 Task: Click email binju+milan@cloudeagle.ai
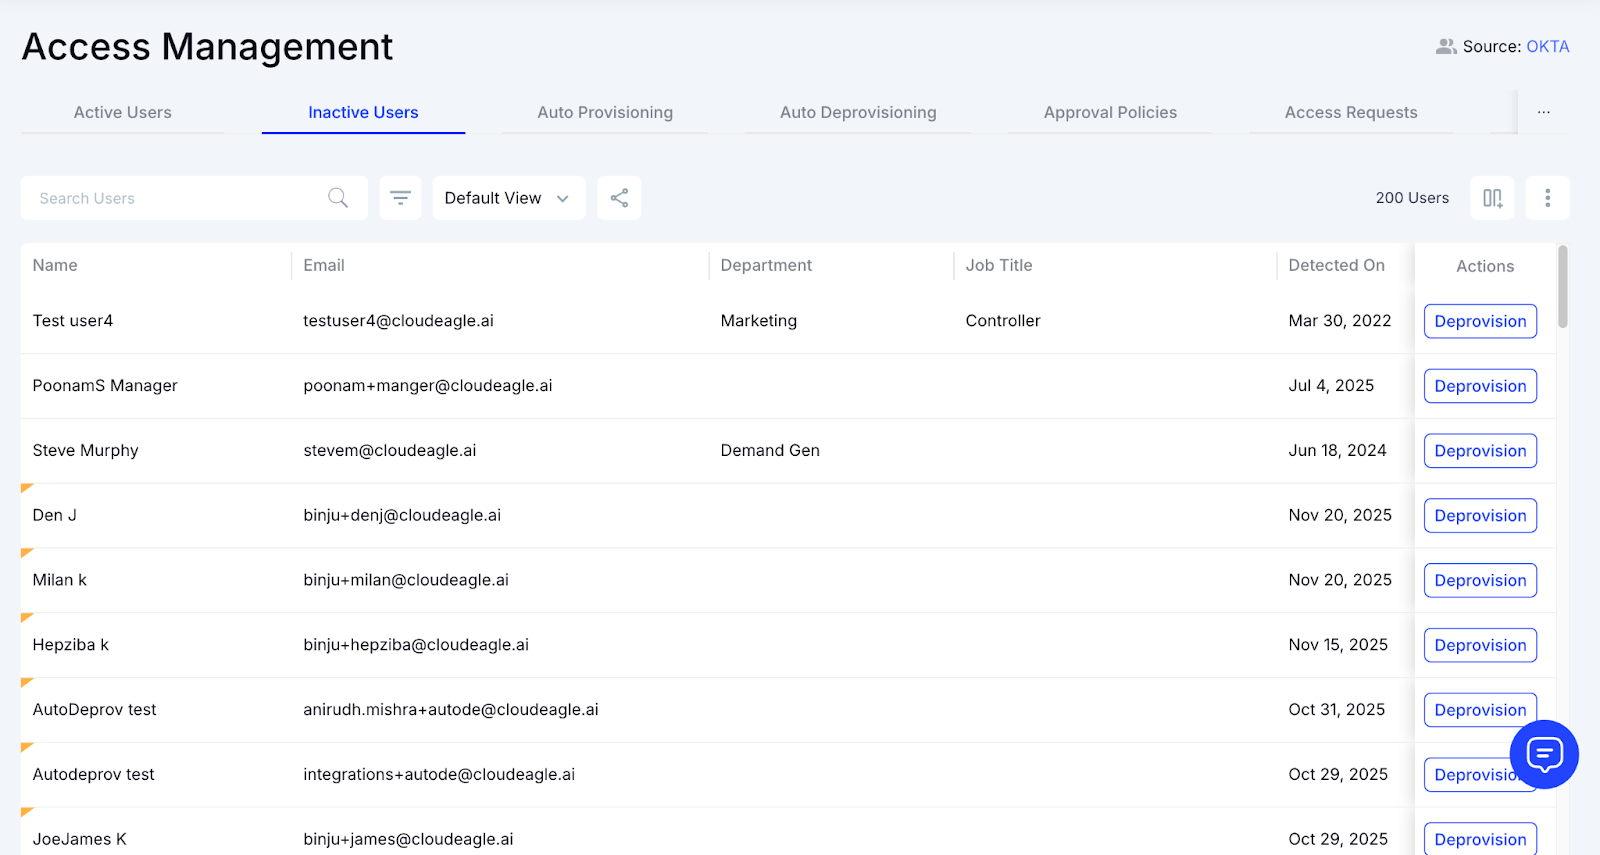[406, 580]
